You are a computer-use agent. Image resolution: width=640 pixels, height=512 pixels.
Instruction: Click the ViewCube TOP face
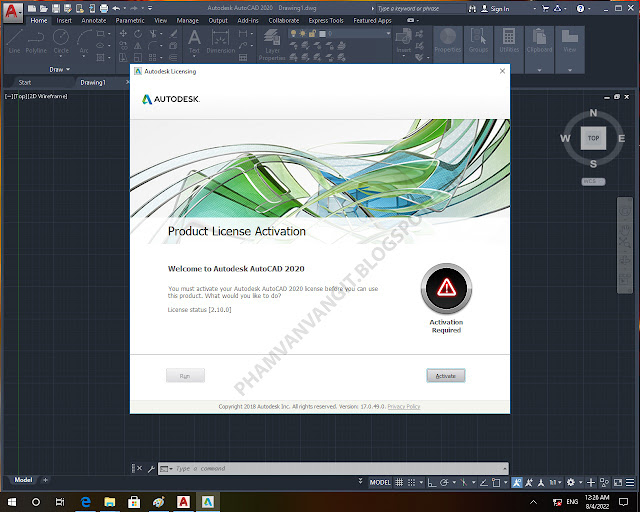593,138
